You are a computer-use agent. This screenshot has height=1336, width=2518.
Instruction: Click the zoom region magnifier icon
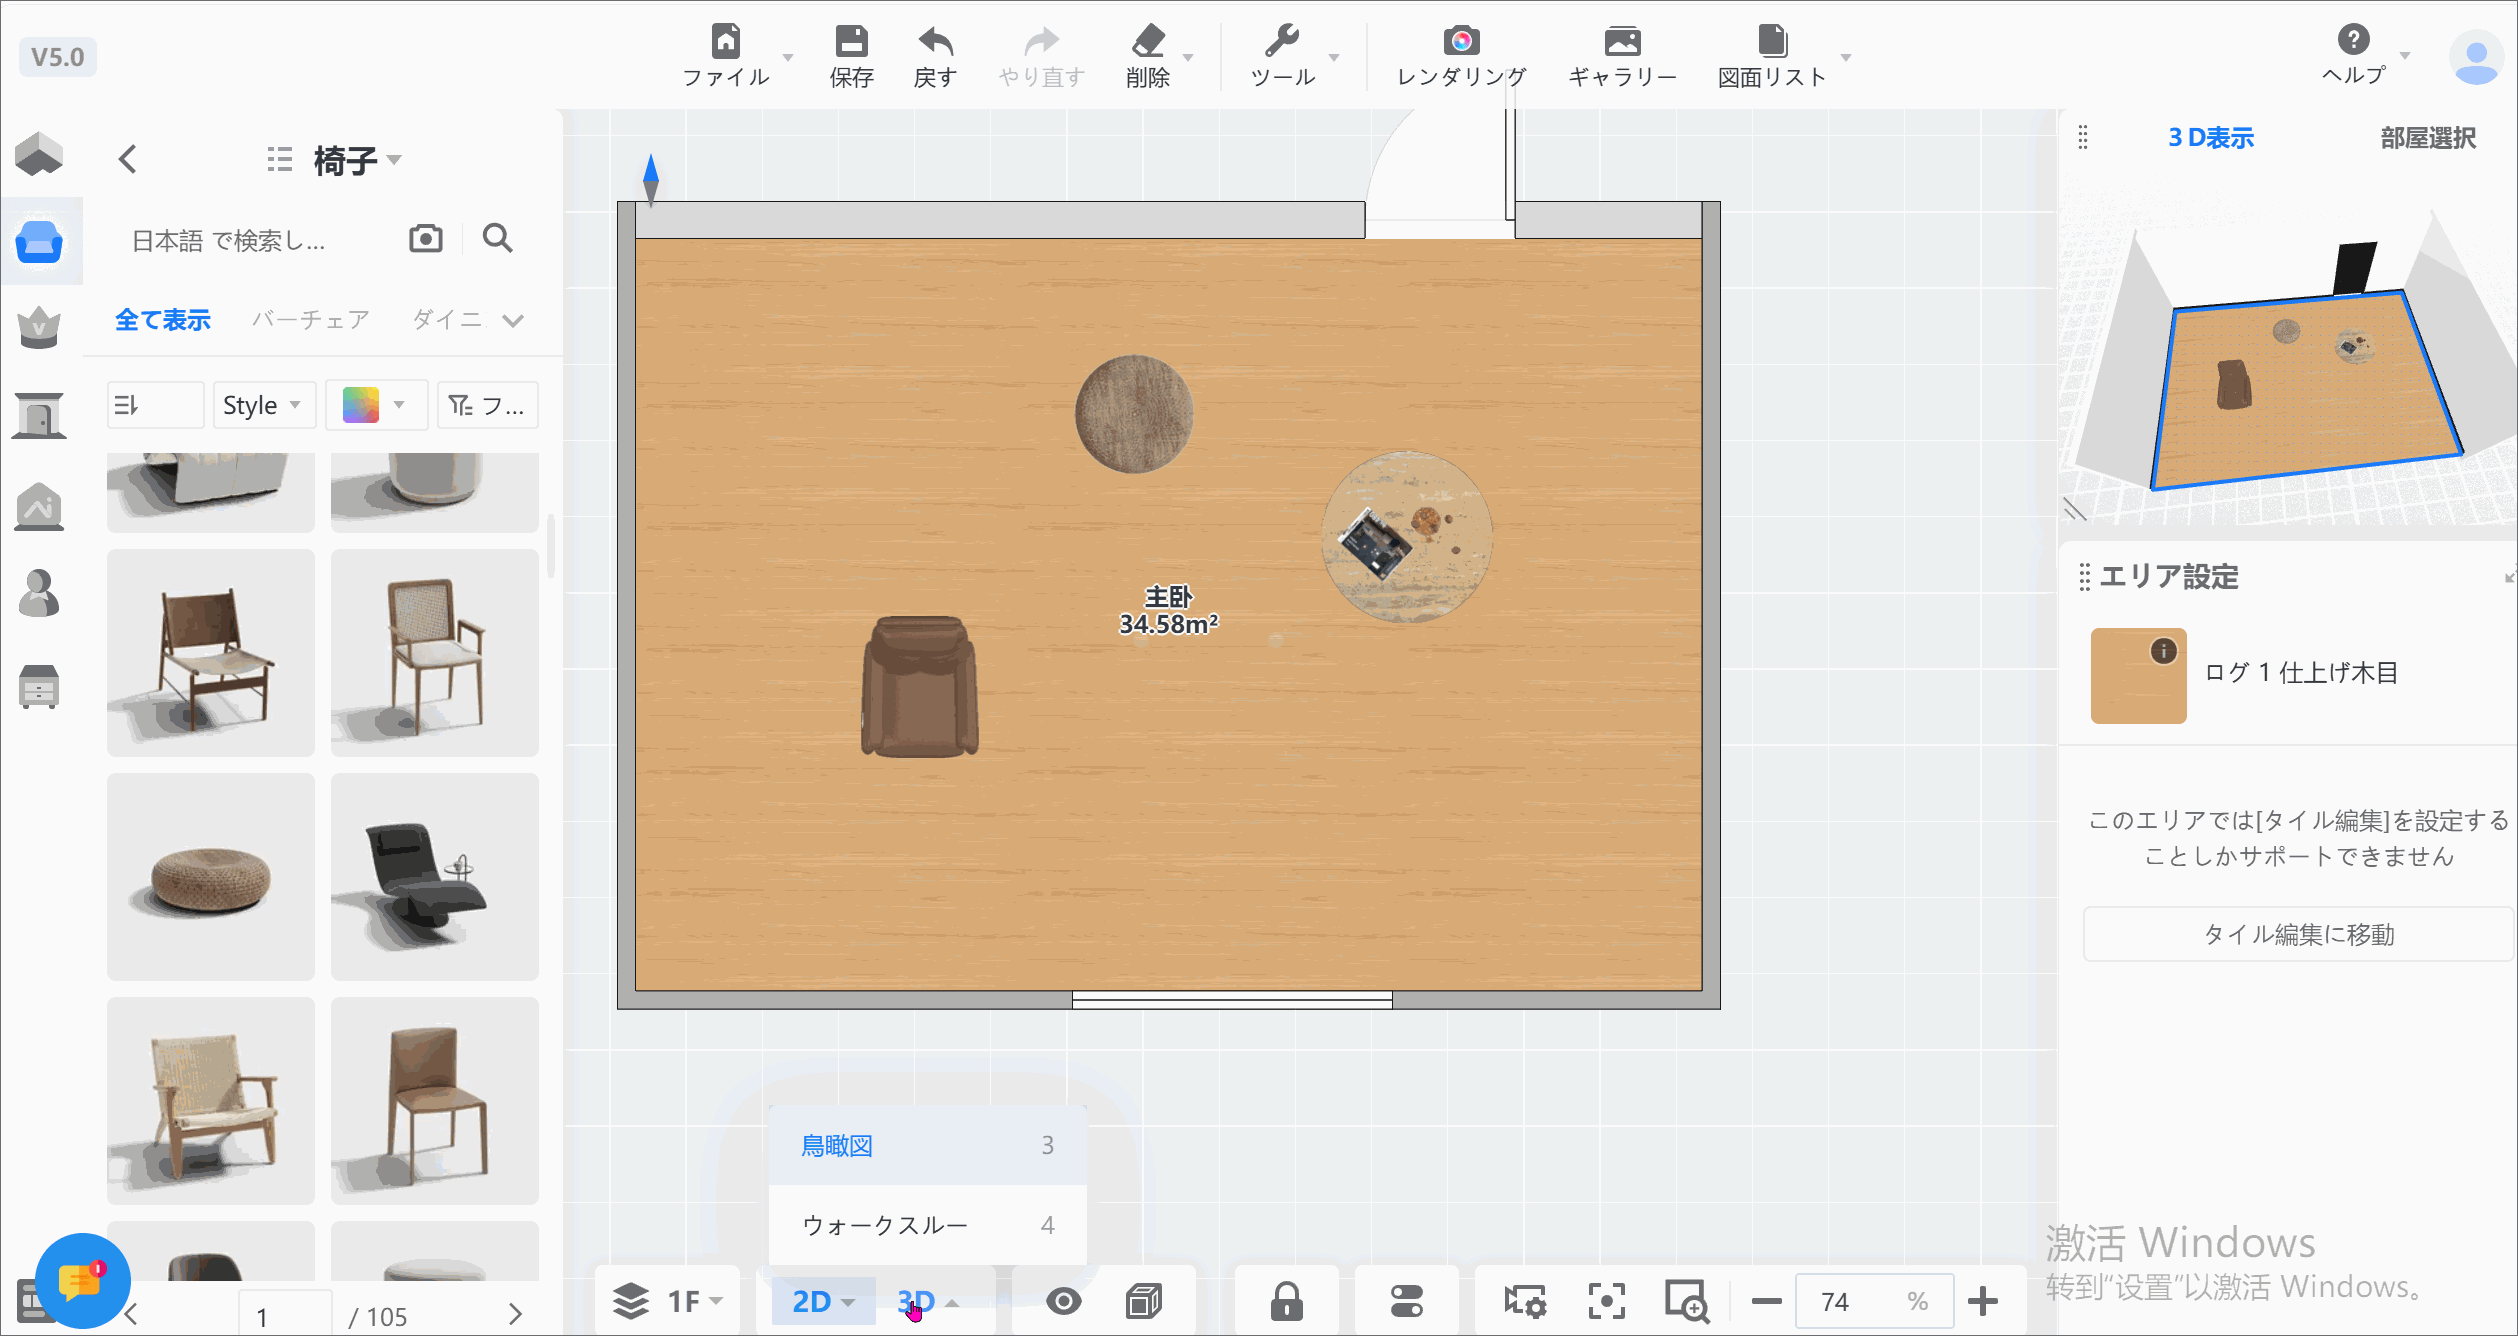tap(1686, 1301)
